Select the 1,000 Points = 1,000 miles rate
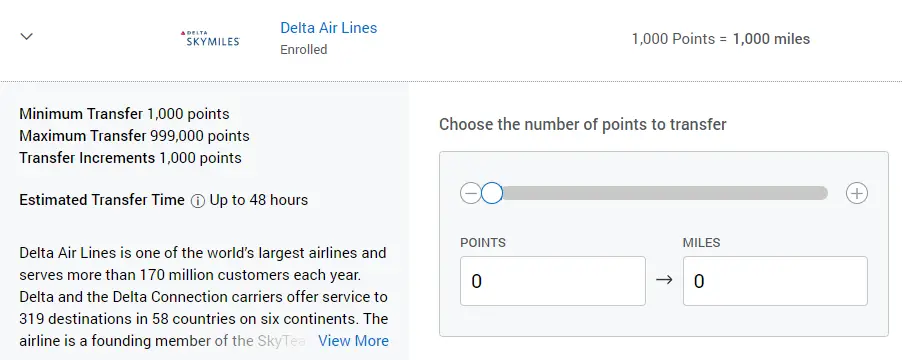 [721, 39]
